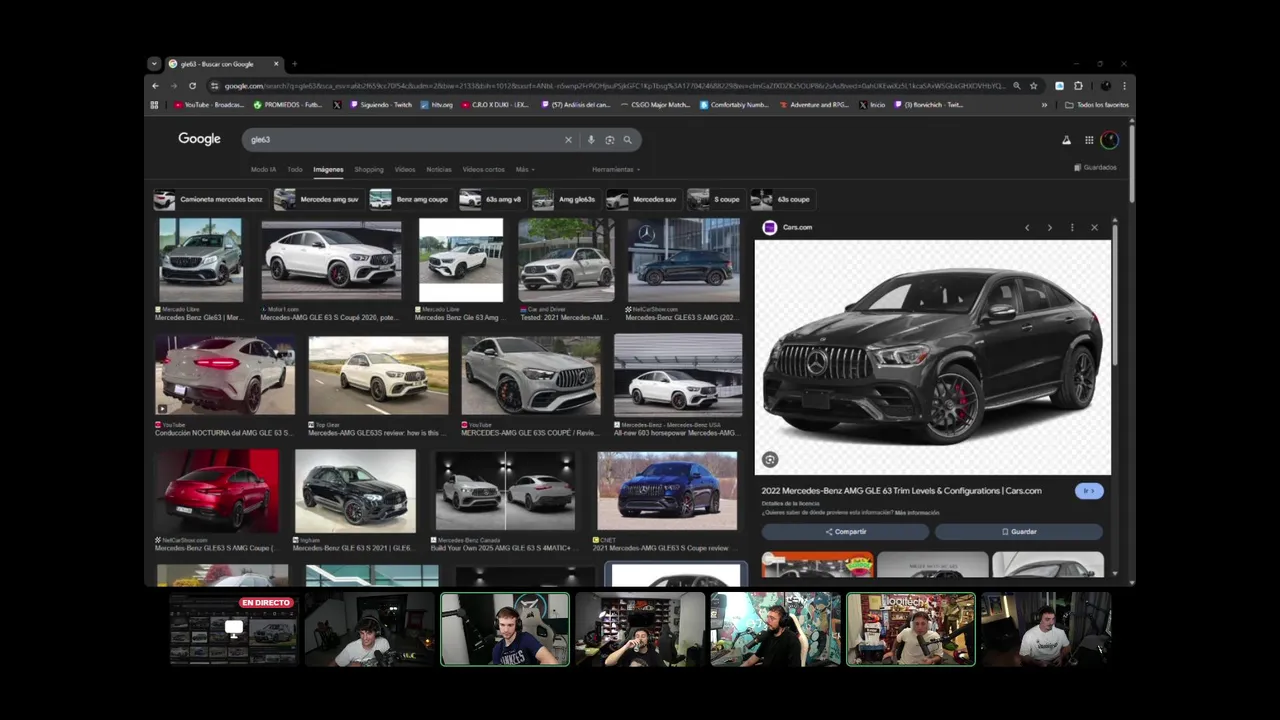The height and width of the screenshot is (720, 1280).
Task: Select the 63s amg v8 chip
Action: point(491,199)
